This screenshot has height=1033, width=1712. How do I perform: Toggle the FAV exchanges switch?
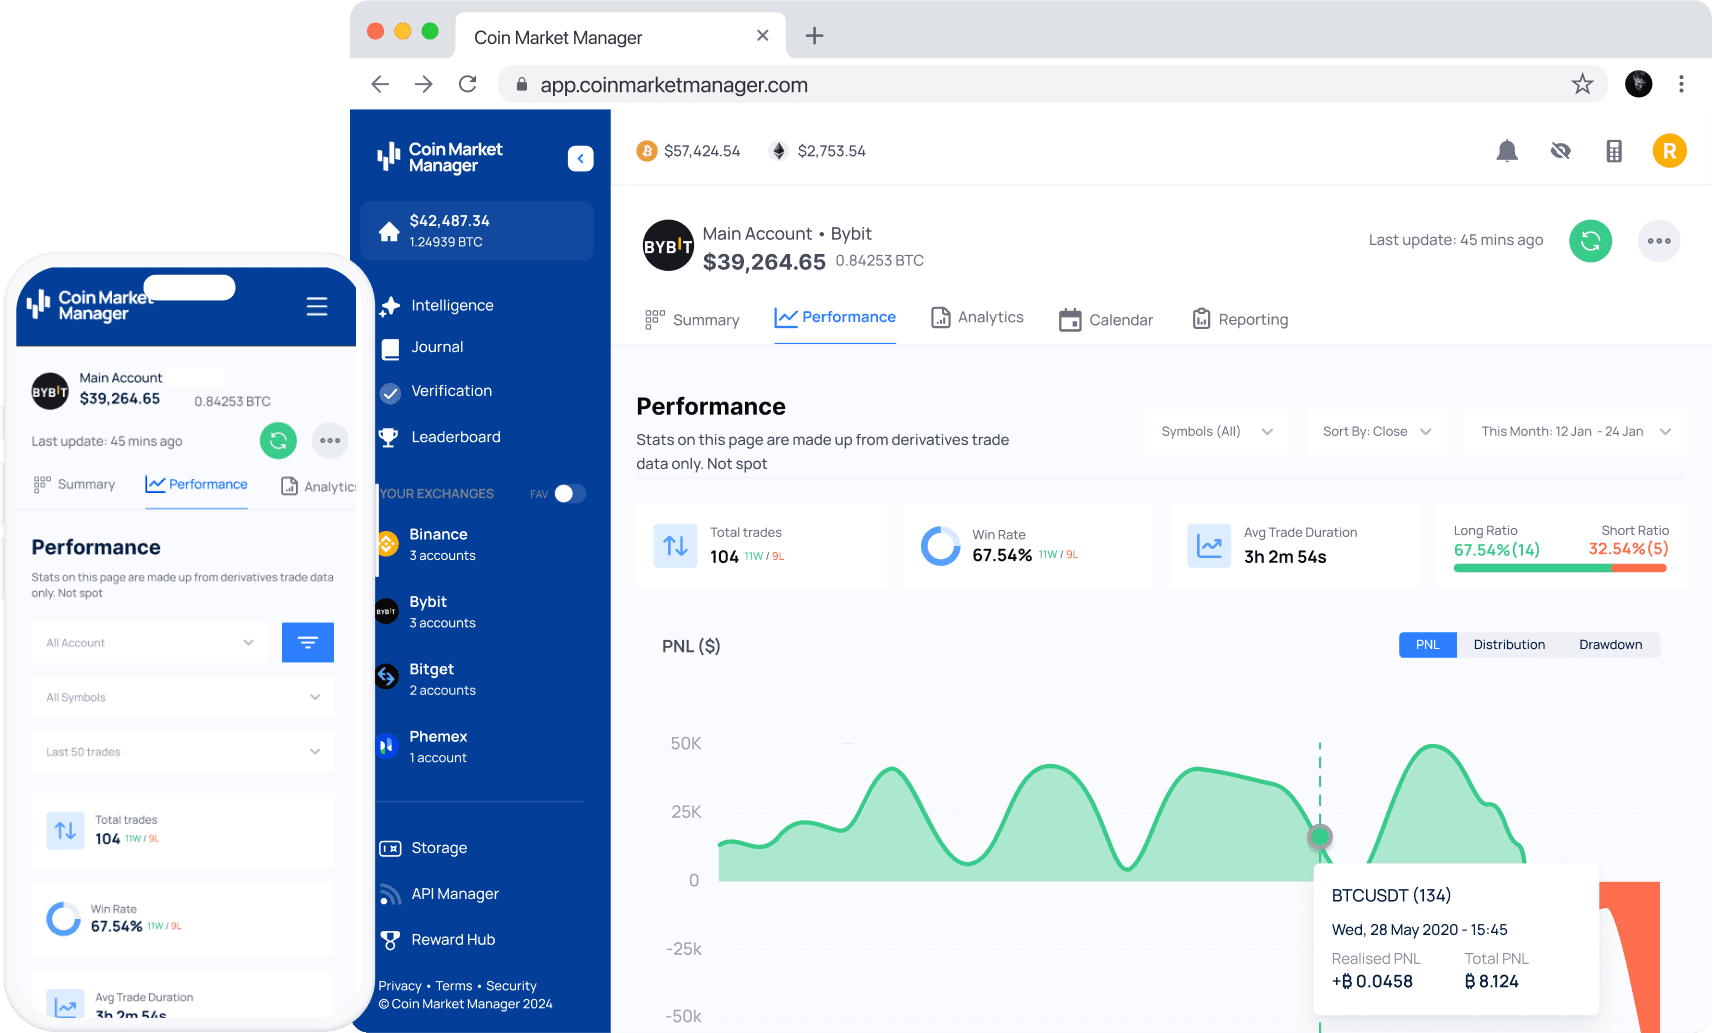(570, 494)
